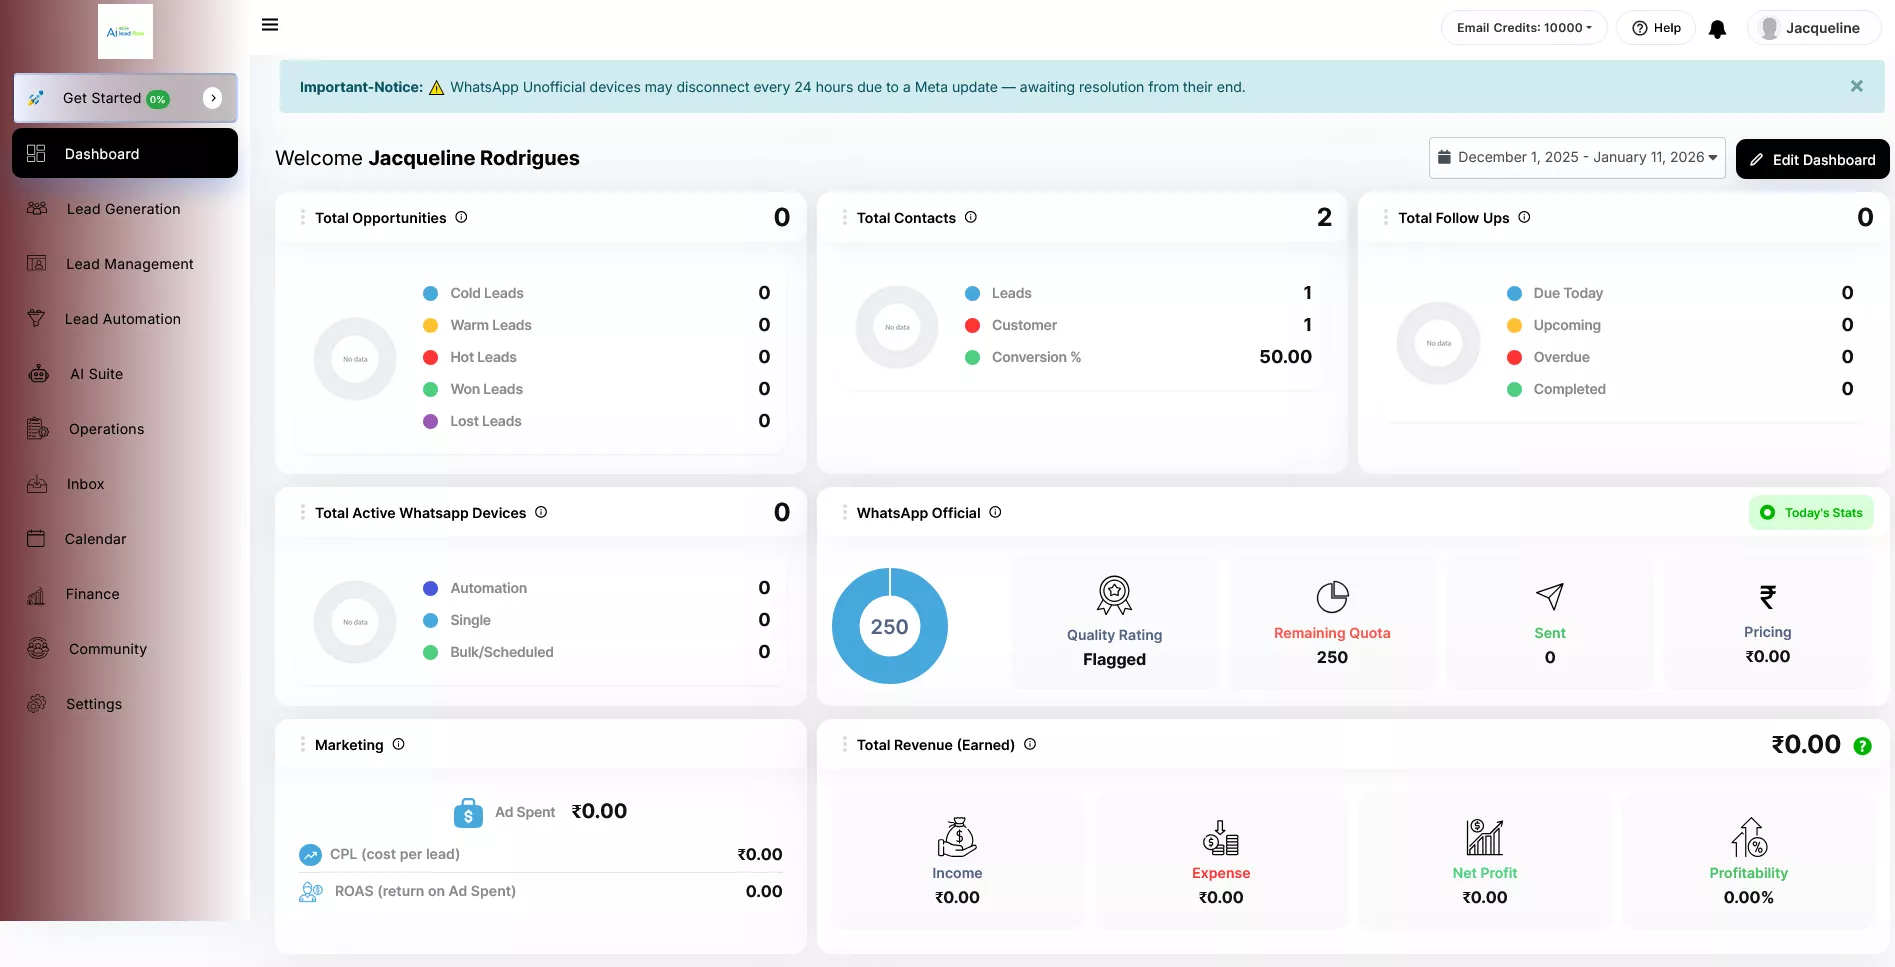
Task: Click info icon next to Total Opportunities
Action: pyautogui.click(x=461, y=217)
